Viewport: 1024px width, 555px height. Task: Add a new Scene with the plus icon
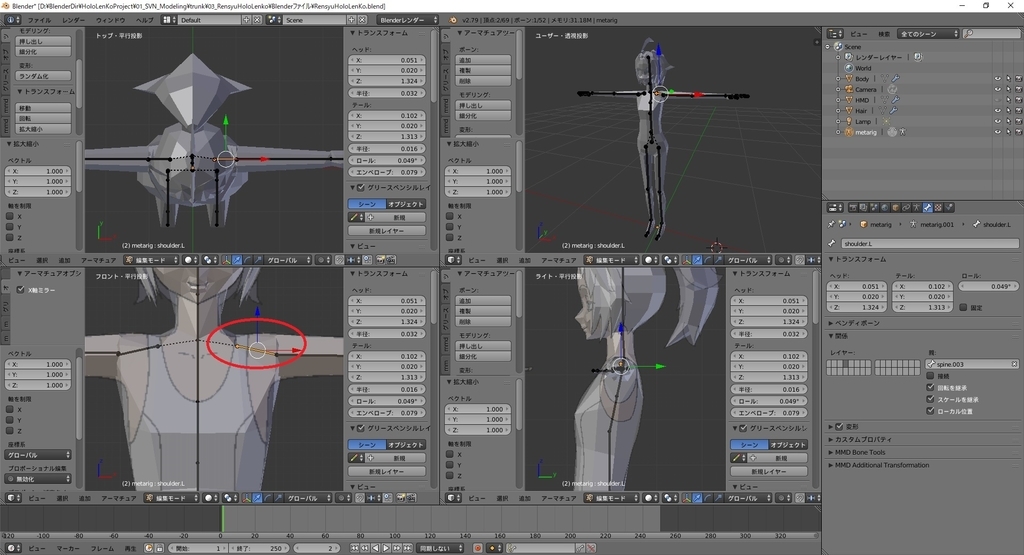tap(351, 20)
